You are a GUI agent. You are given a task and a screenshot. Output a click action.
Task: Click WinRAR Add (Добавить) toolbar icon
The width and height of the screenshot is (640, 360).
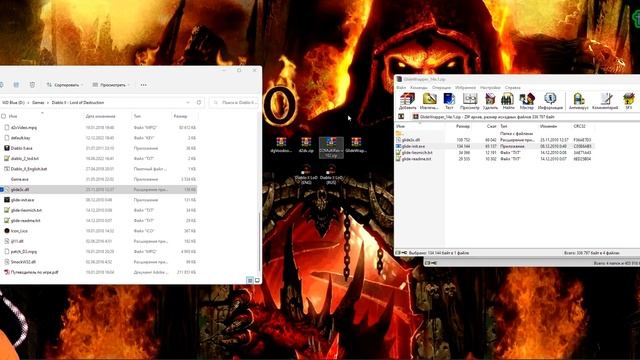pyautogui.click(x=407, y=101)
